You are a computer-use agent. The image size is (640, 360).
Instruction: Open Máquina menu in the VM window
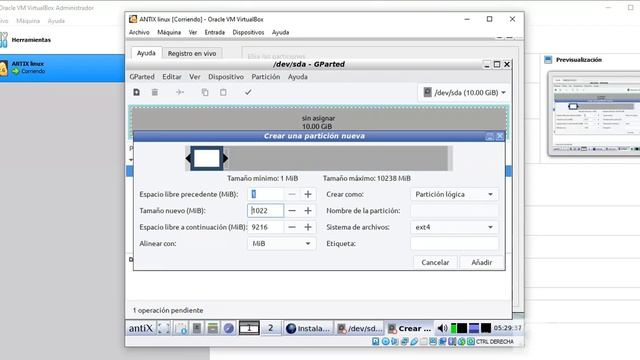click(x=169, y=32)
